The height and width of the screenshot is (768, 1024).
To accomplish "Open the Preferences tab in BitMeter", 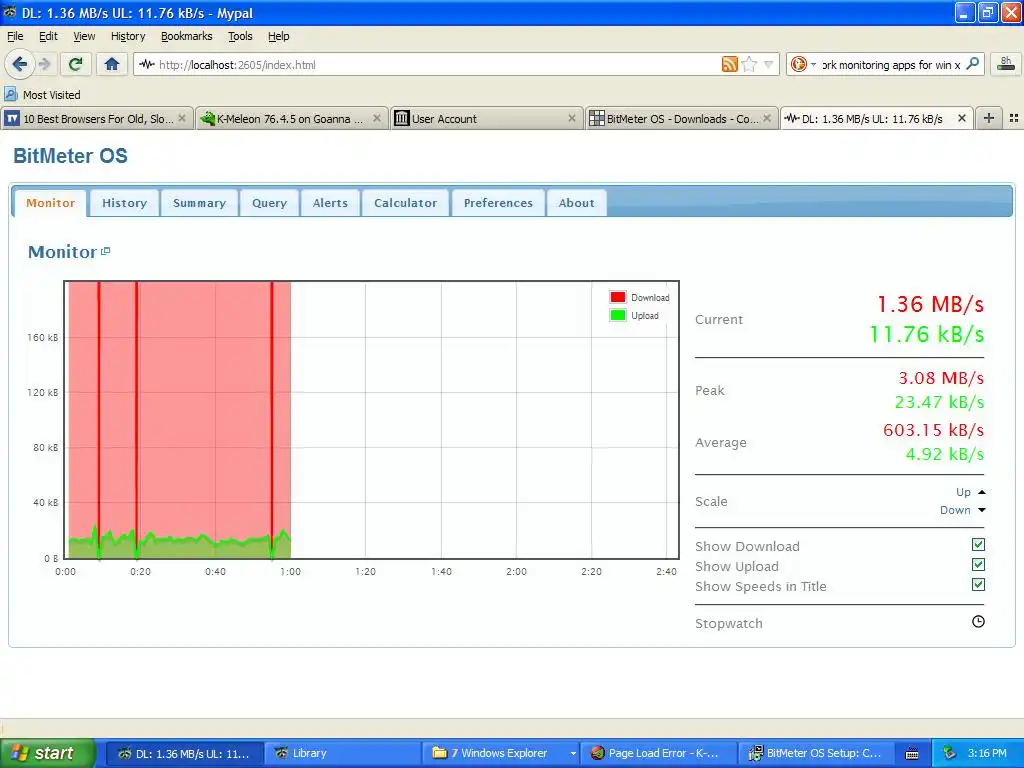I will 498,203.
